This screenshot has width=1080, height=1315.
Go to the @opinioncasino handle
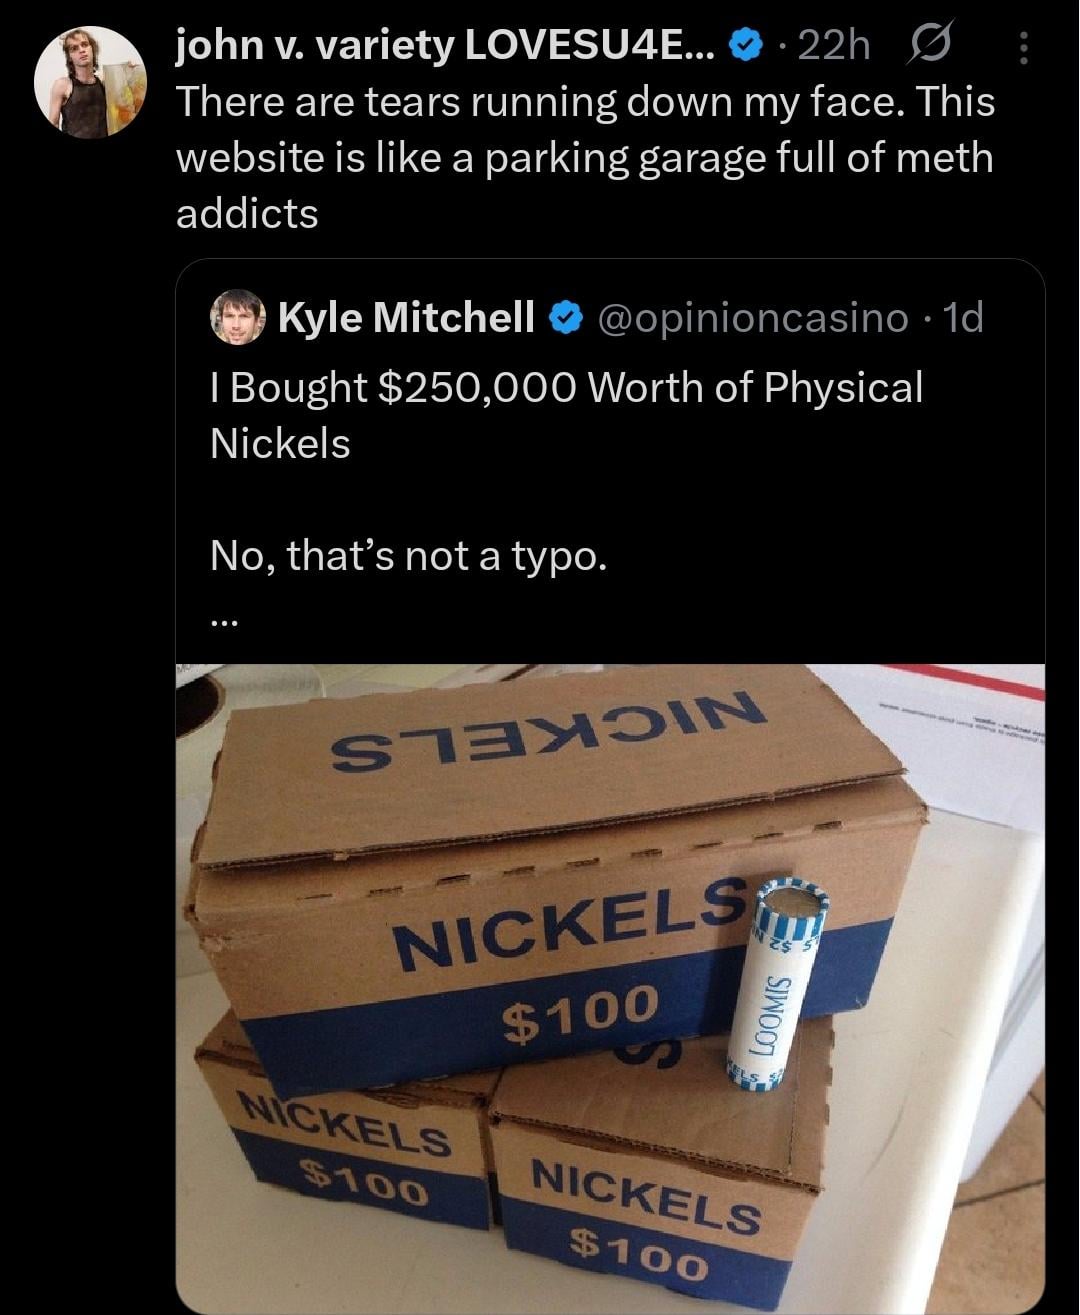[x=752, y=318]
